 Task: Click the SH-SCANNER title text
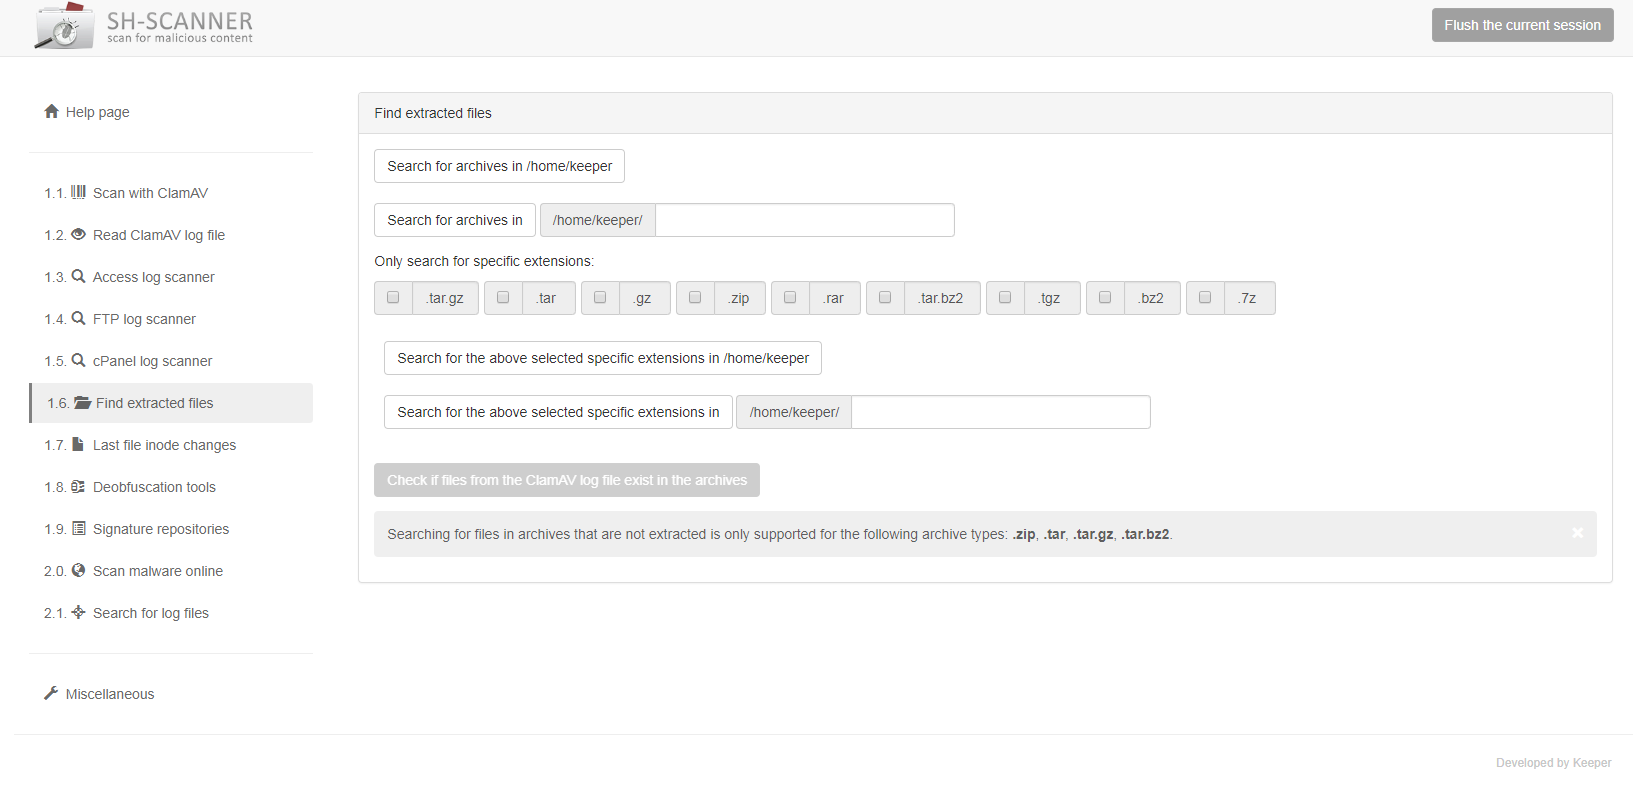(x=180, y=21)
